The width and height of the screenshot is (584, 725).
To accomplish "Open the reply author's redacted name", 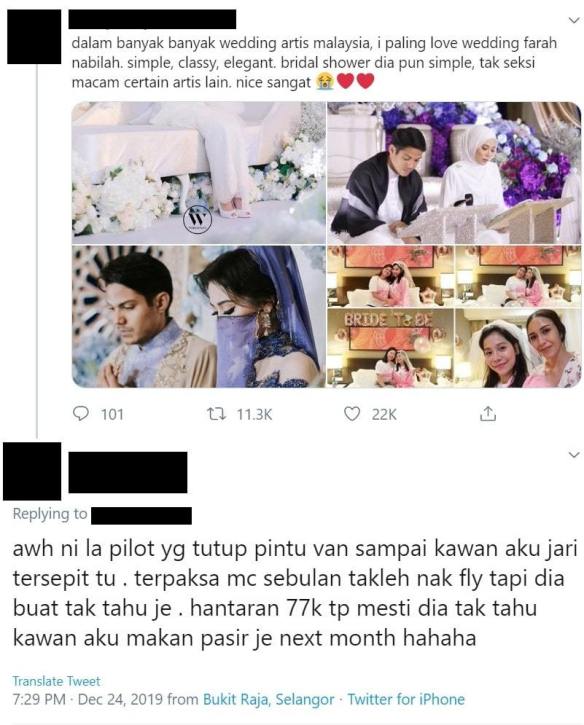I will coord(128,472).
